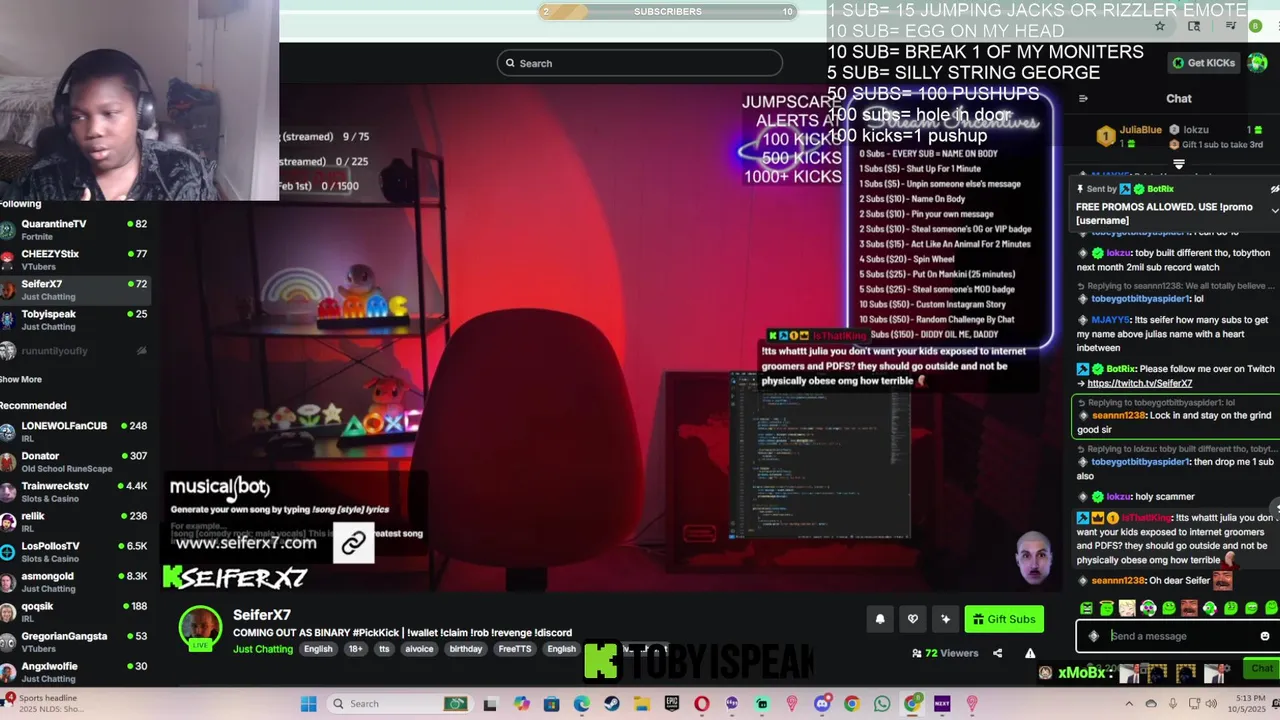This screenshot has height=720, width=1280.
Task: Click the Send a message chat input
Action: (1178, 636)
